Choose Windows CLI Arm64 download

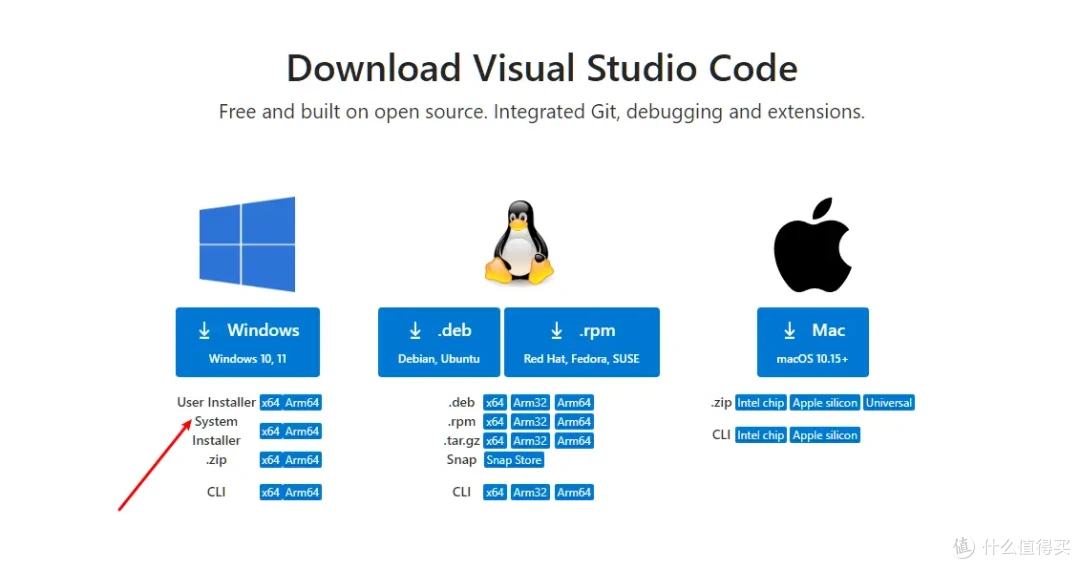point(302,492)
